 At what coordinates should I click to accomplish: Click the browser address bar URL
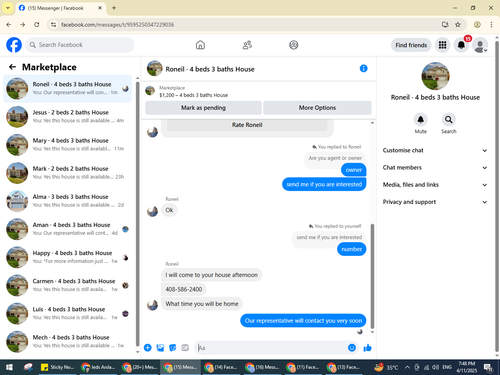click(117, 25)
